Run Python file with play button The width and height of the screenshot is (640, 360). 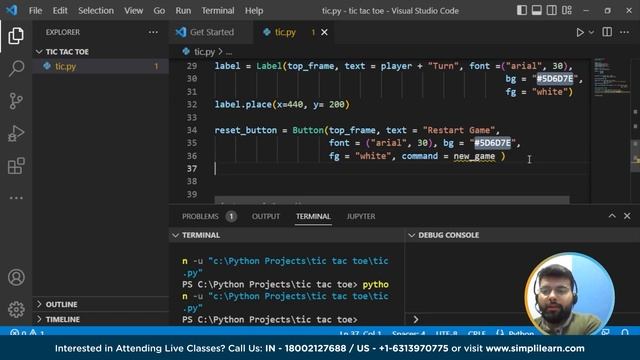(x=580, y=32)
